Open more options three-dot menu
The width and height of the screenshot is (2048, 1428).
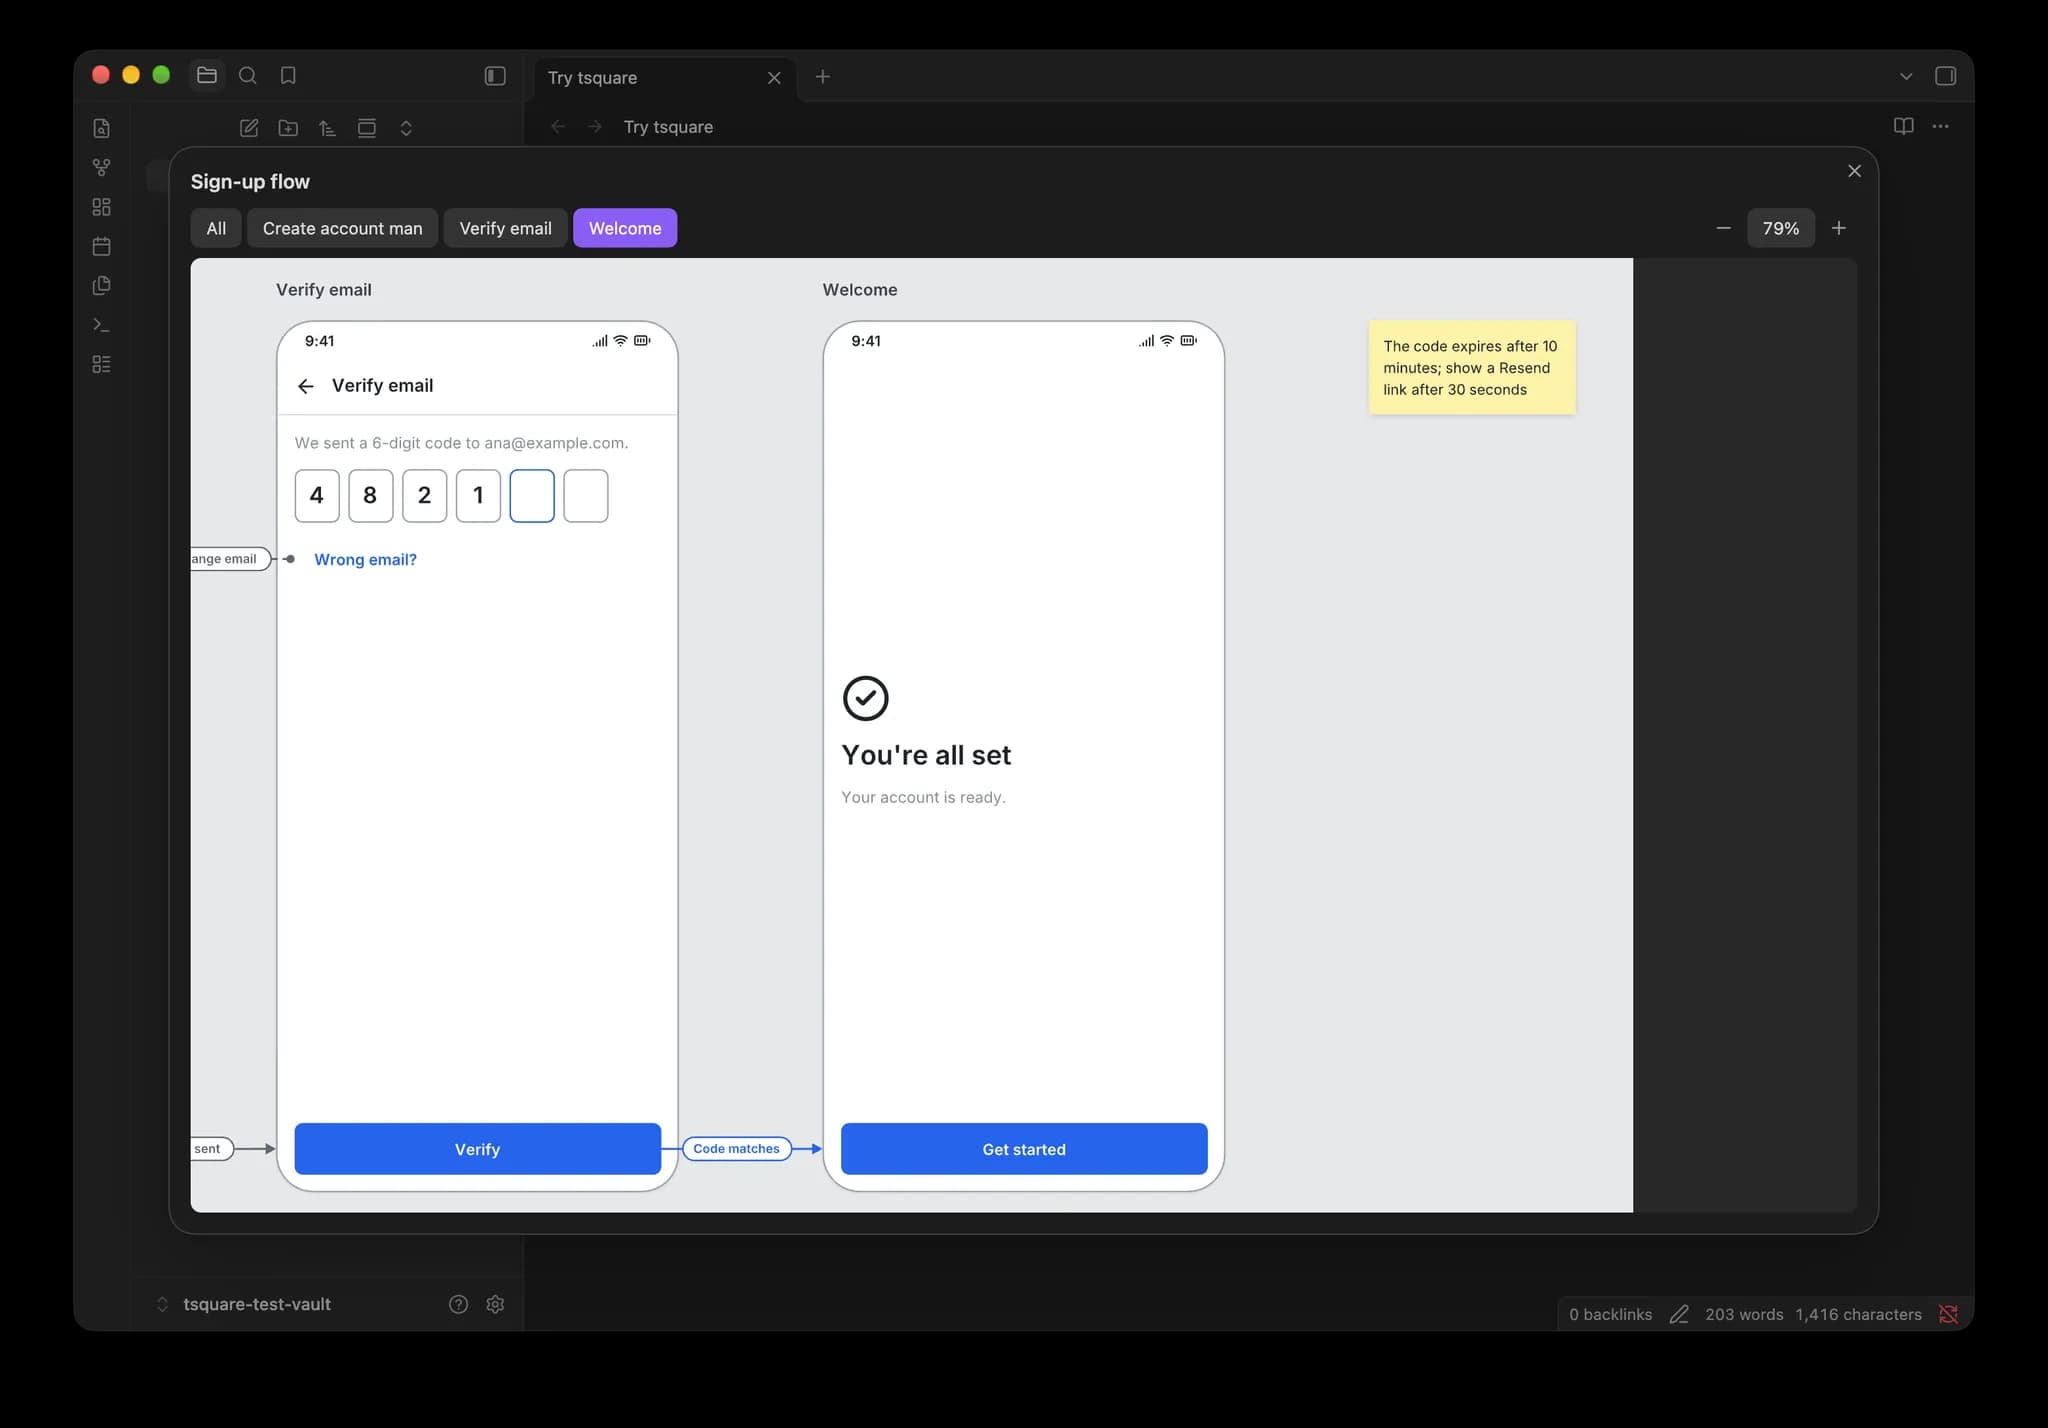pyautogui.click(x=1941, y=126)
